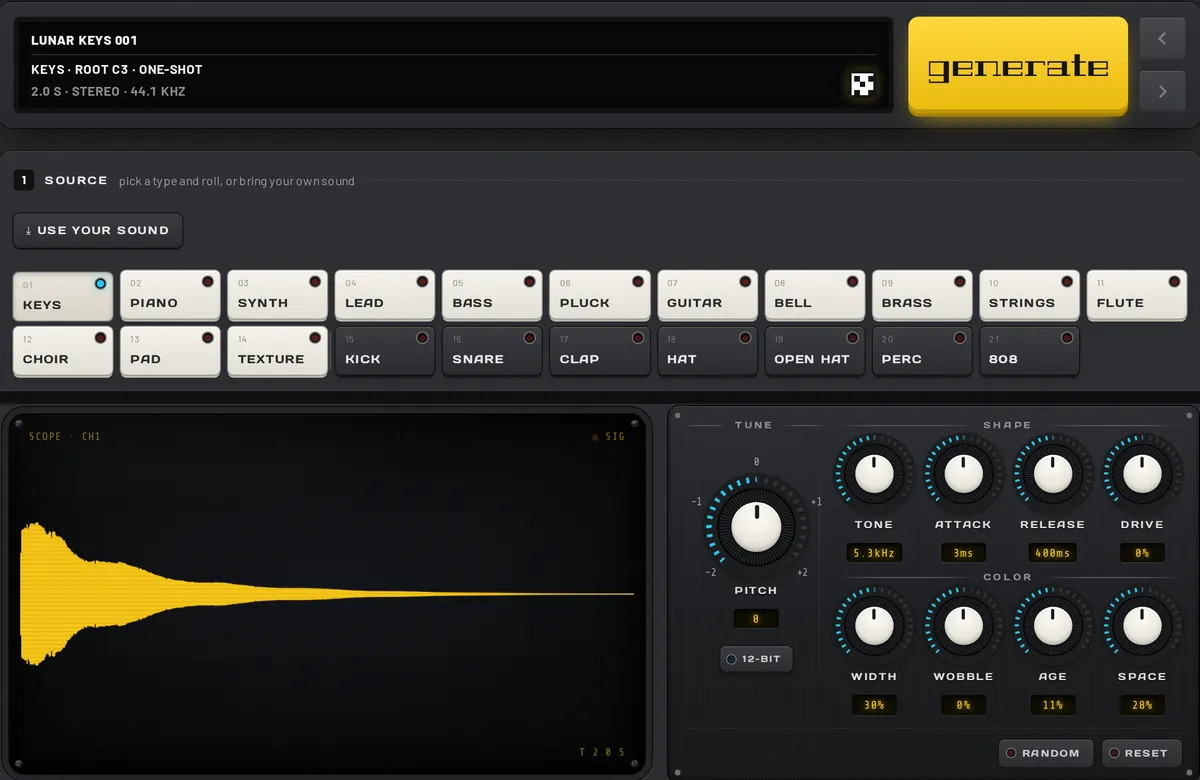This screenshot has width=1200, height=780.
Task: Select the 08 Bell source pad
Action: [x=815, y=295]
